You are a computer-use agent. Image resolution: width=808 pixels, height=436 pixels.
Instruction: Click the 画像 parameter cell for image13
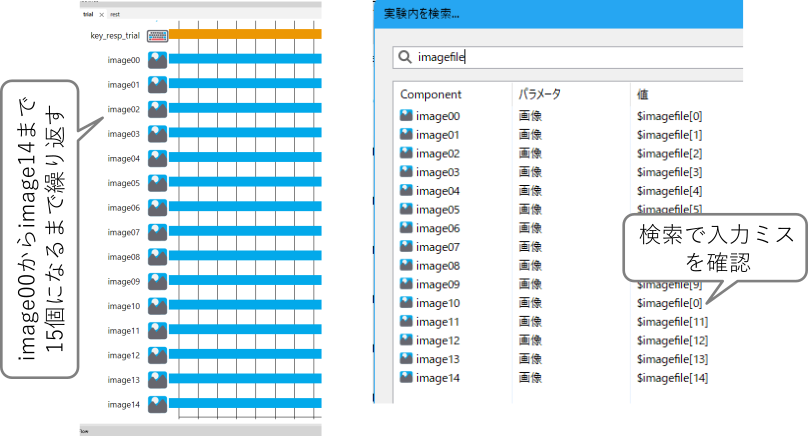[530, 359]
